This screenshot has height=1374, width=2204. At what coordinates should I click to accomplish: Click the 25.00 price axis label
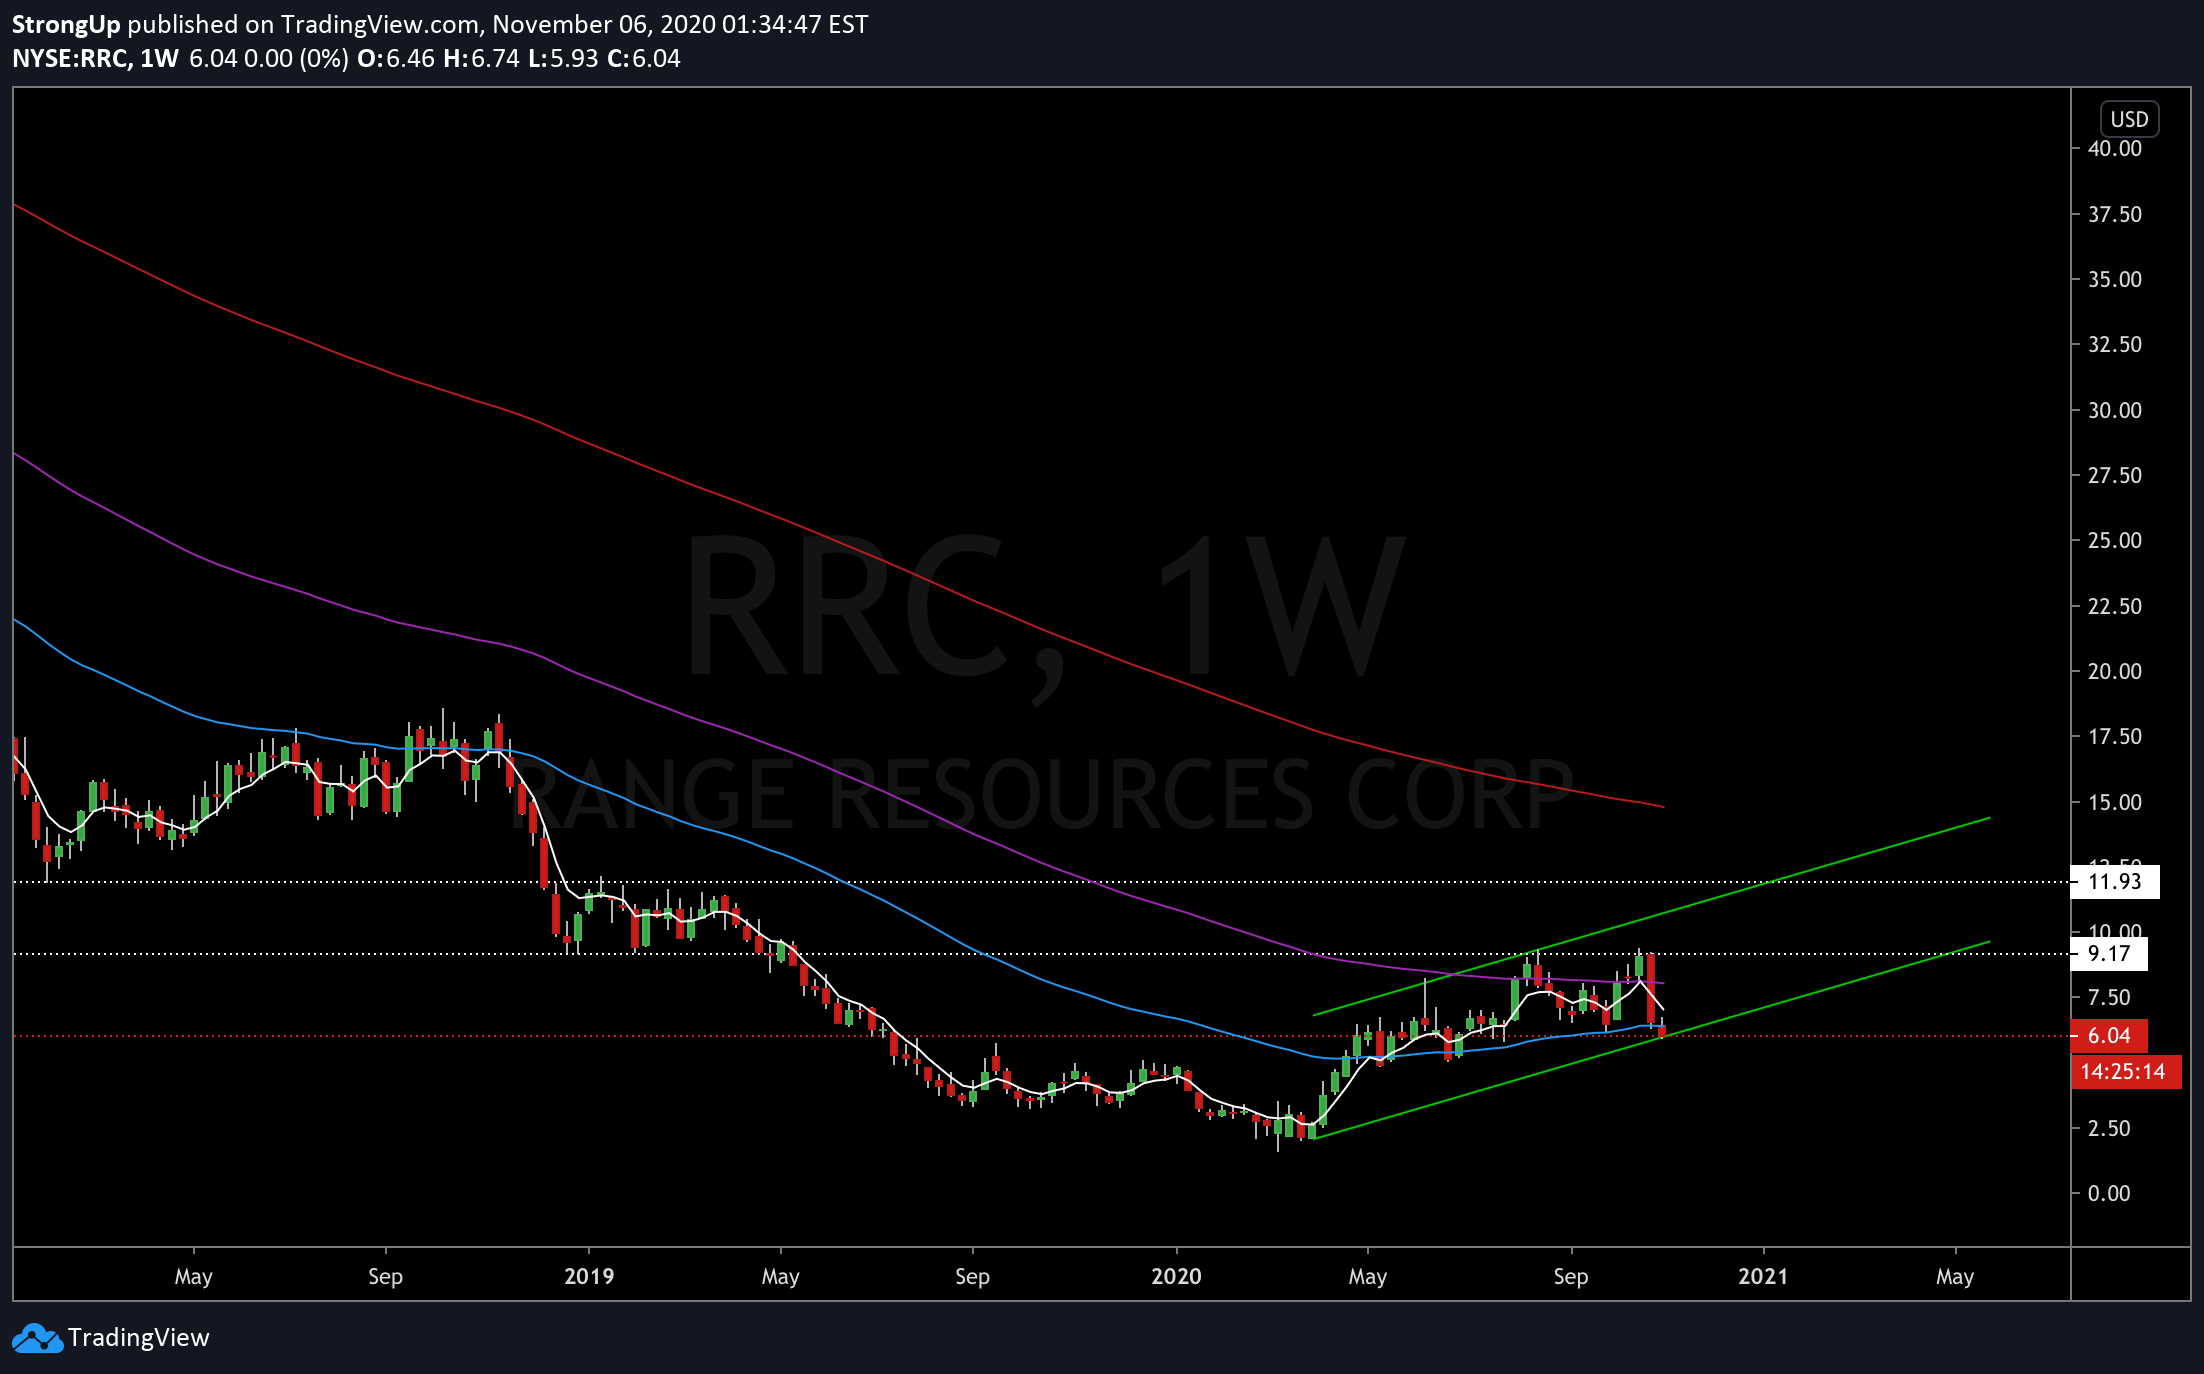(x=2115, y=540)
